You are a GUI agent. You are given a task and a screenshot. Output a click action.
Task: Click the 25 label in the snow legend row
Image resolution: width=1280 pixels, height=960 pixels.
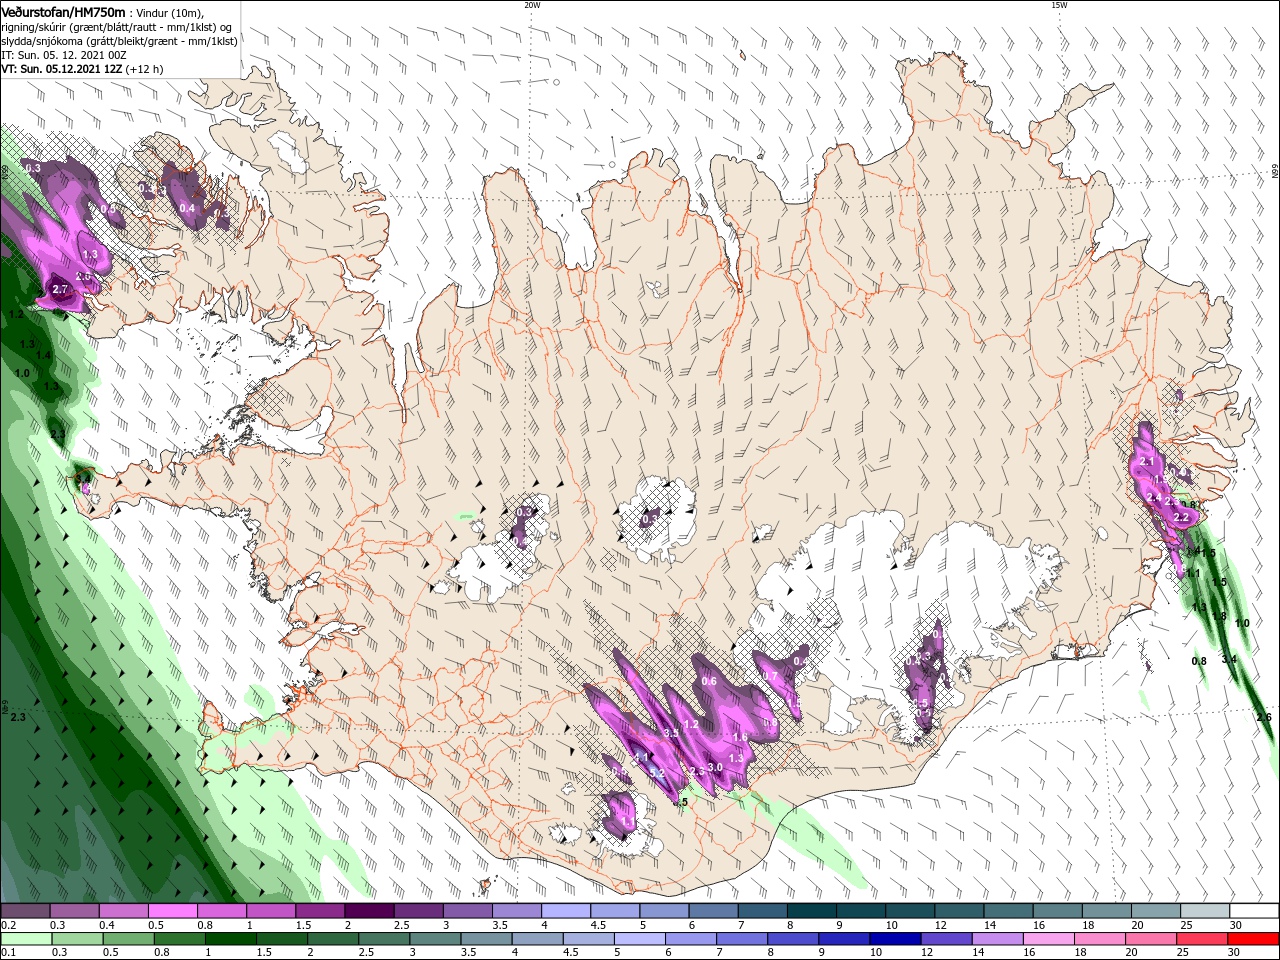pyautogui.click(x=1185, y=925)
